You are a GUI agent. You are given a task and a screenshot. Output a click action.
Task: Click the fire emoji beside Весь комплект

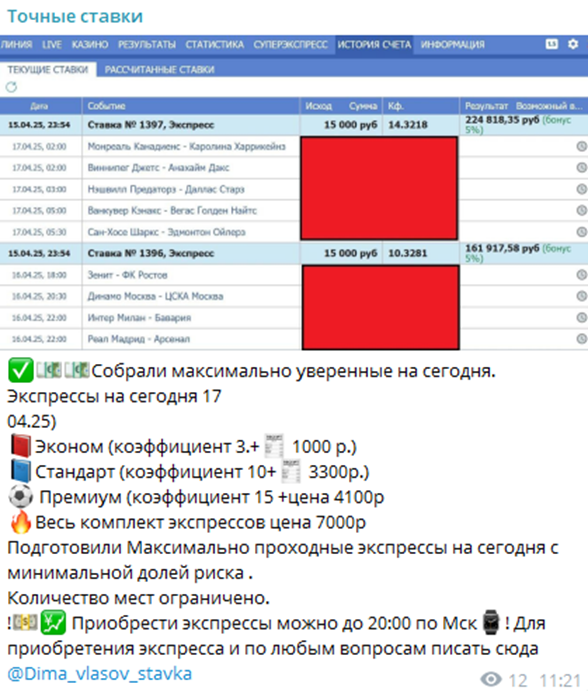click(x=21, y=522)
